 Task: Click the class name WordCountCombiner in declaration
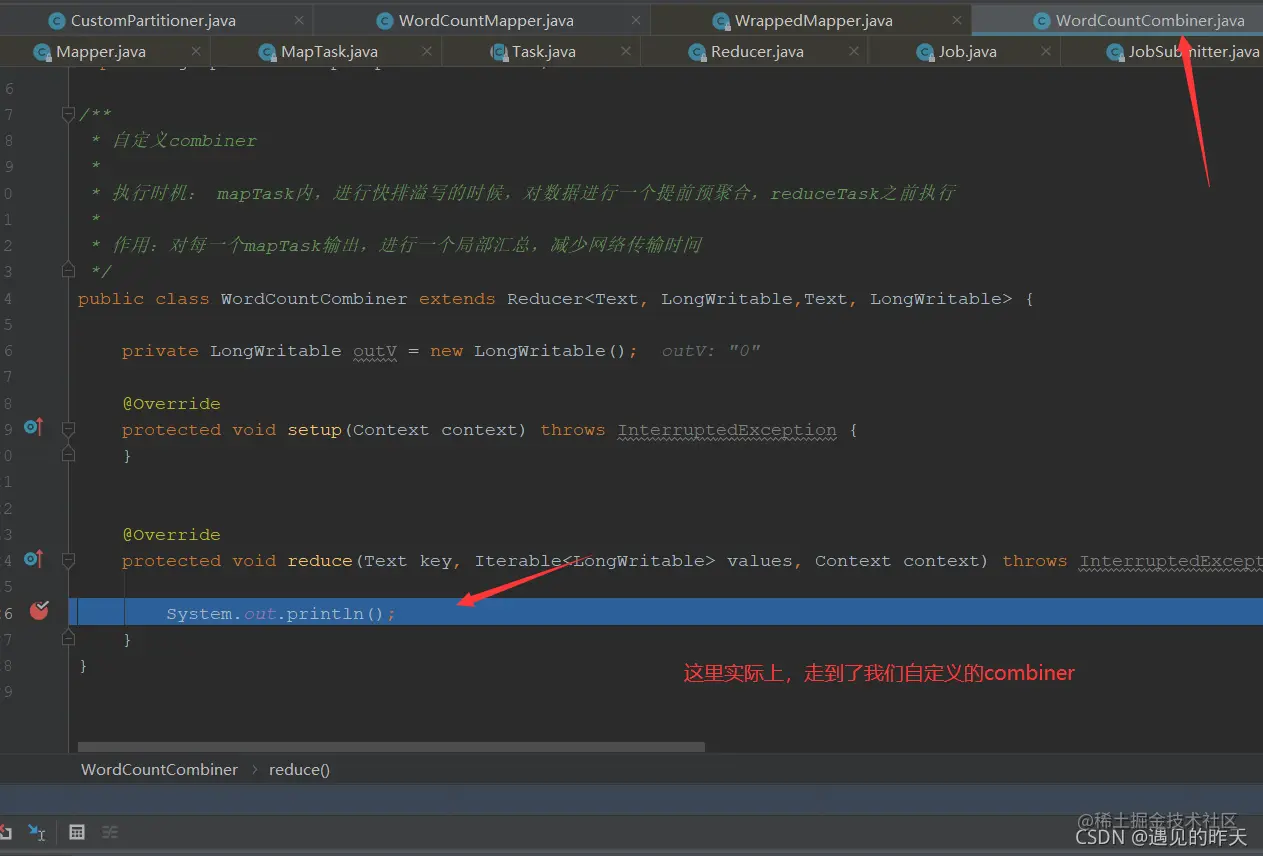point(314,299)
